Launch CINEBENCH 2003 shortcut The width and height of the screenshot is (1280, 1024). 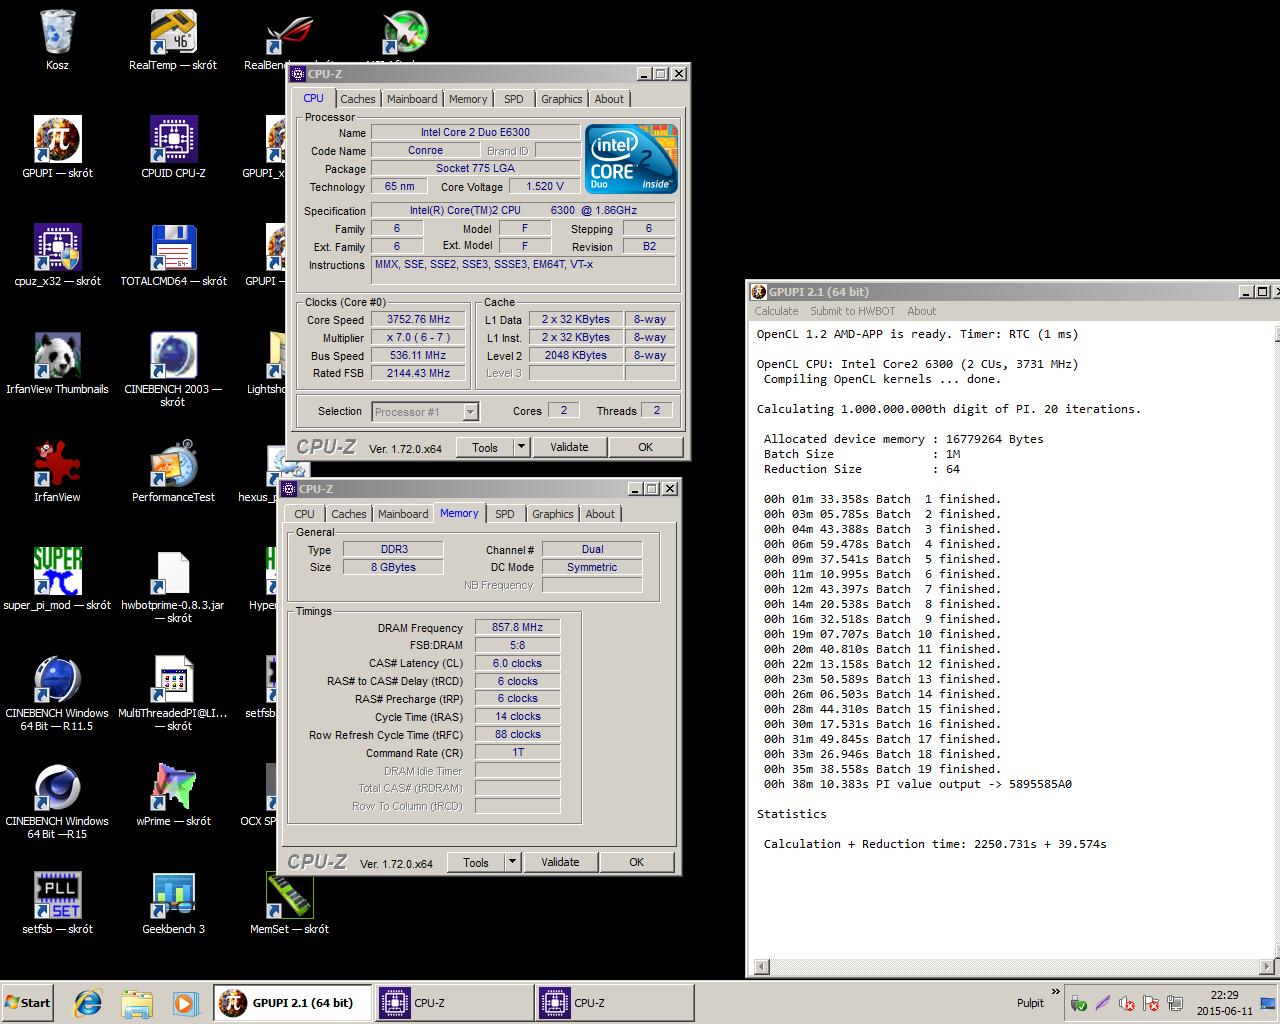[173, 370]
